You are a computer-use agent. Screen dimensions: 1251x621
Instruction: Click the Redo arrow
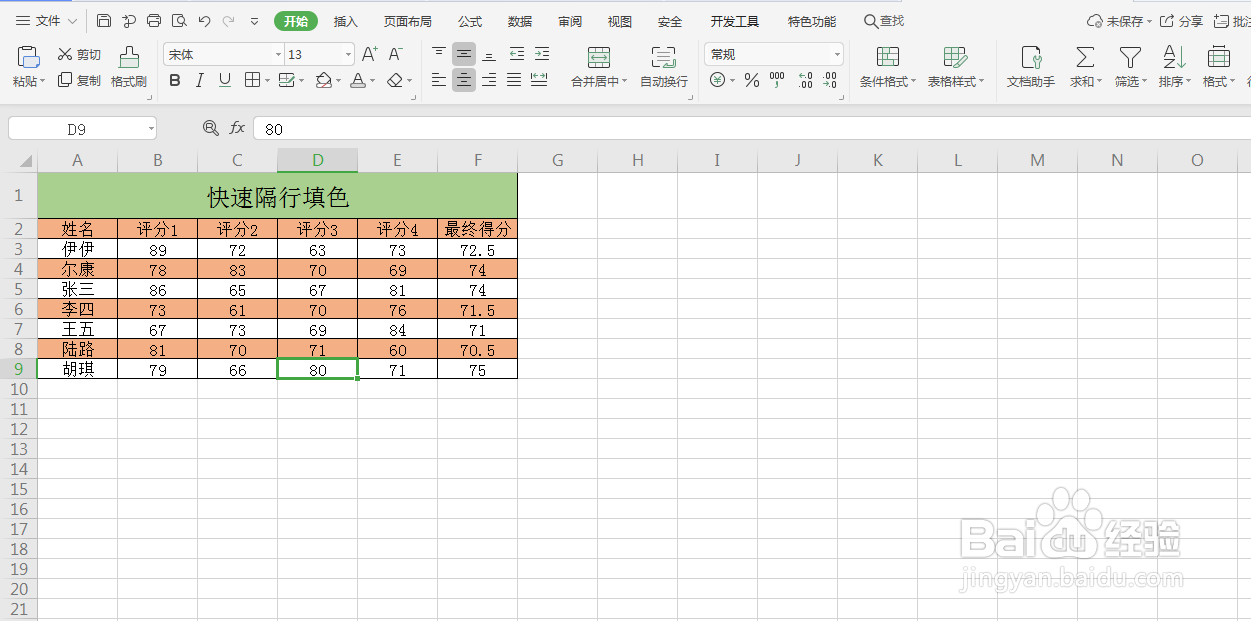(x=229, y=21)
